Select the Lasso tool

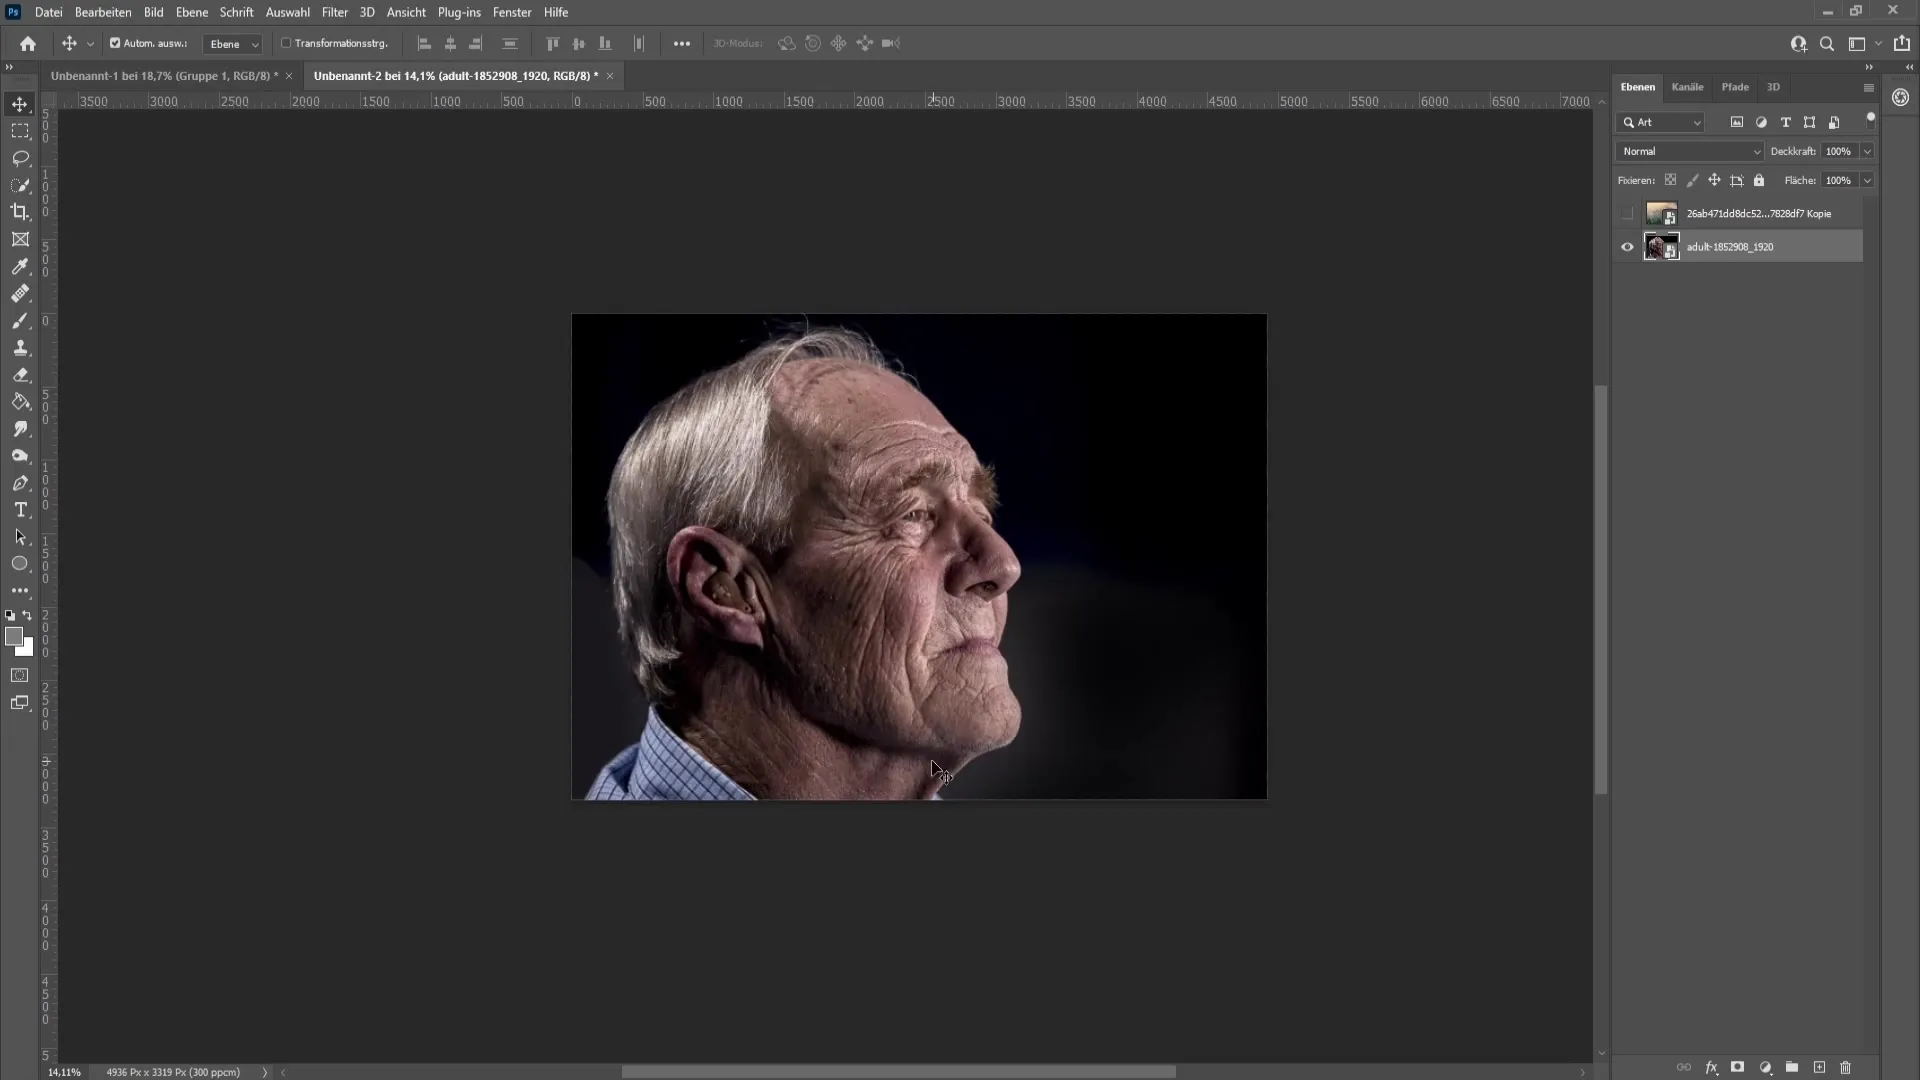pyautogui.click(x=20, y=158)
